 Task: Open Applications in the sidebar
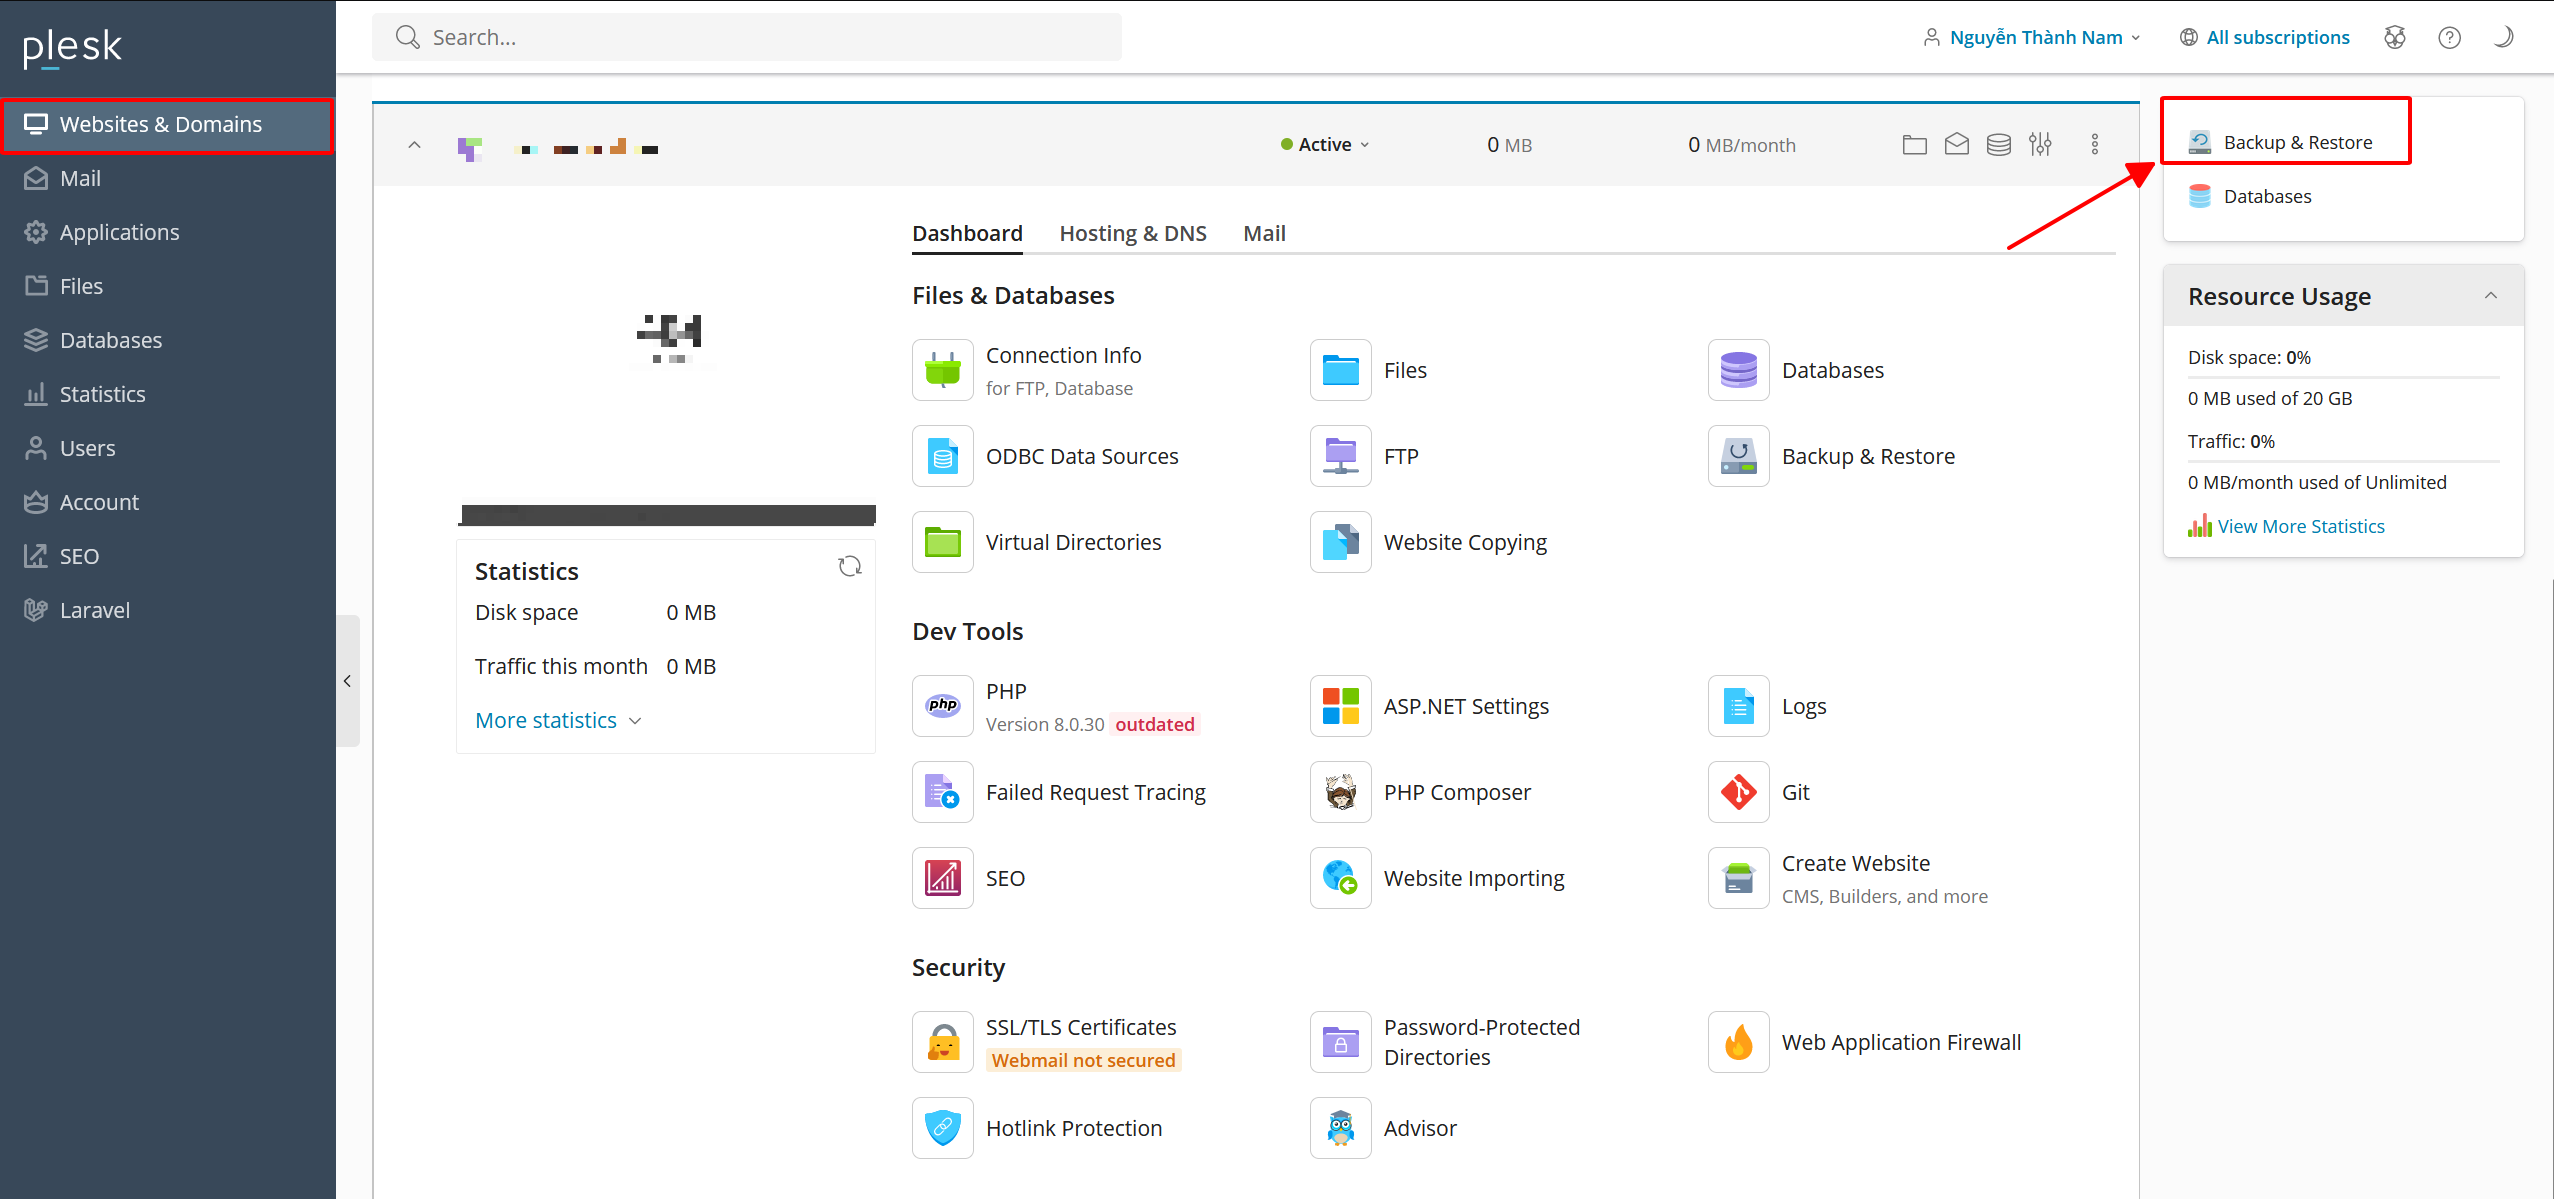pyautogui.click(x=167, y=232)
